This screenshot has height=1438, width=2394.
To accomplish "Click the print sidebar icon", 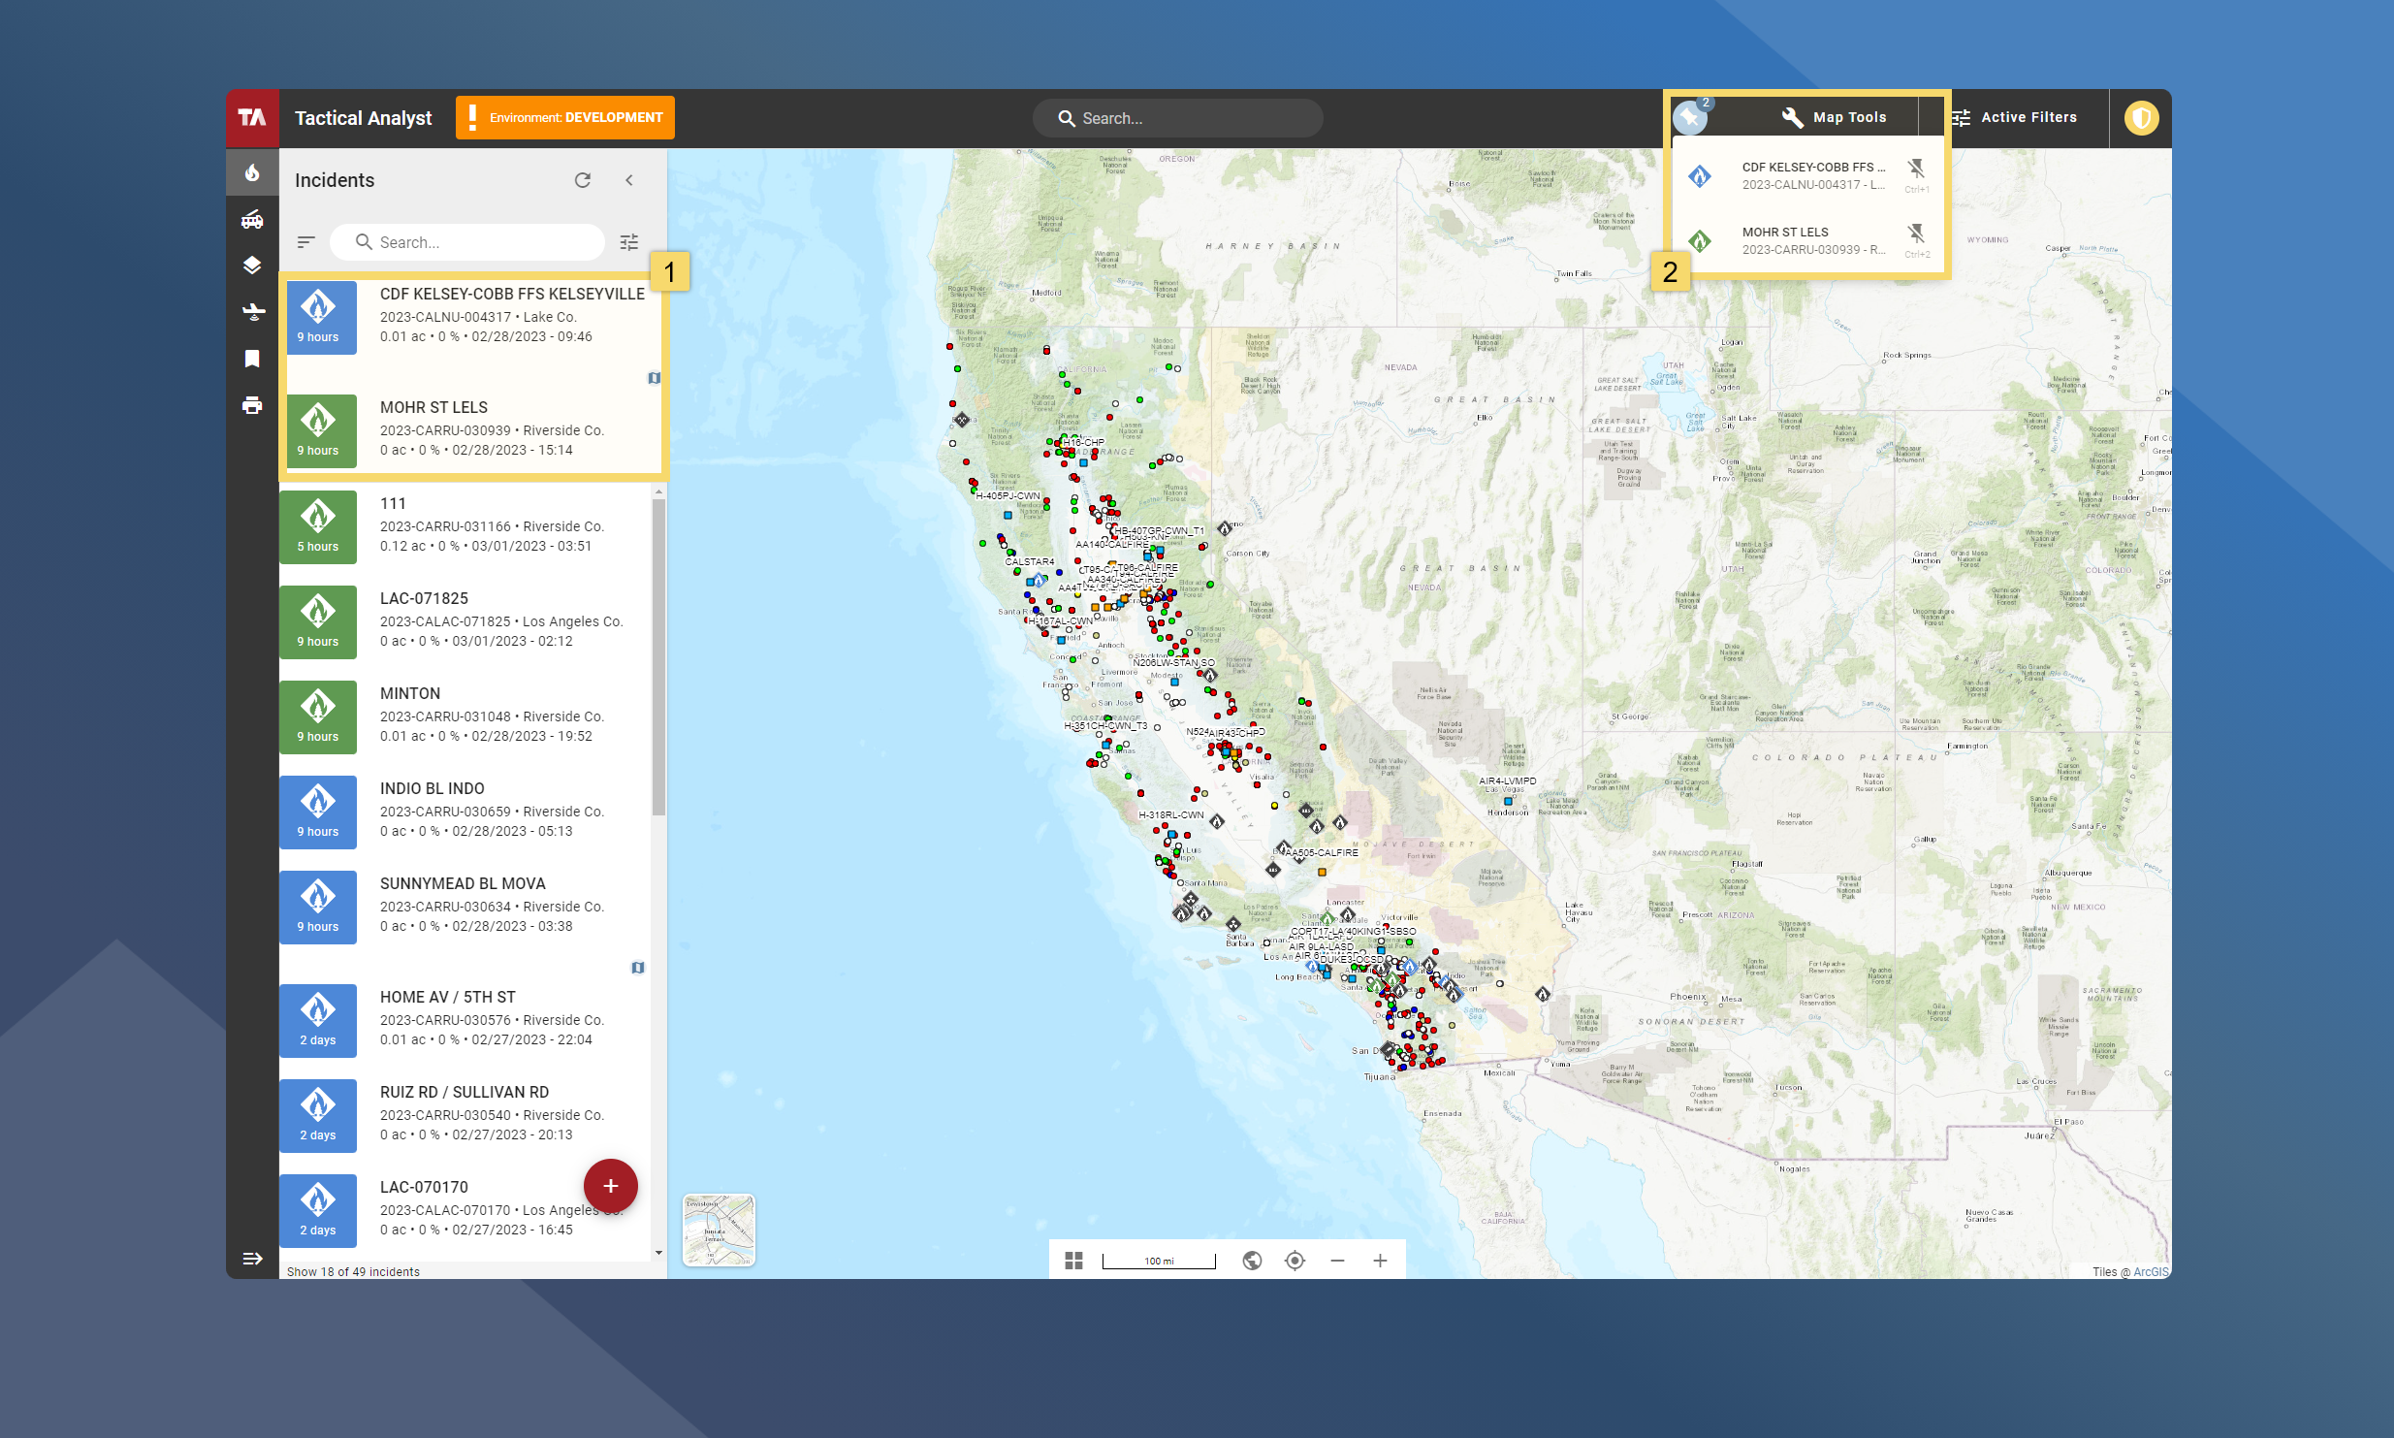I will point(252,405).
